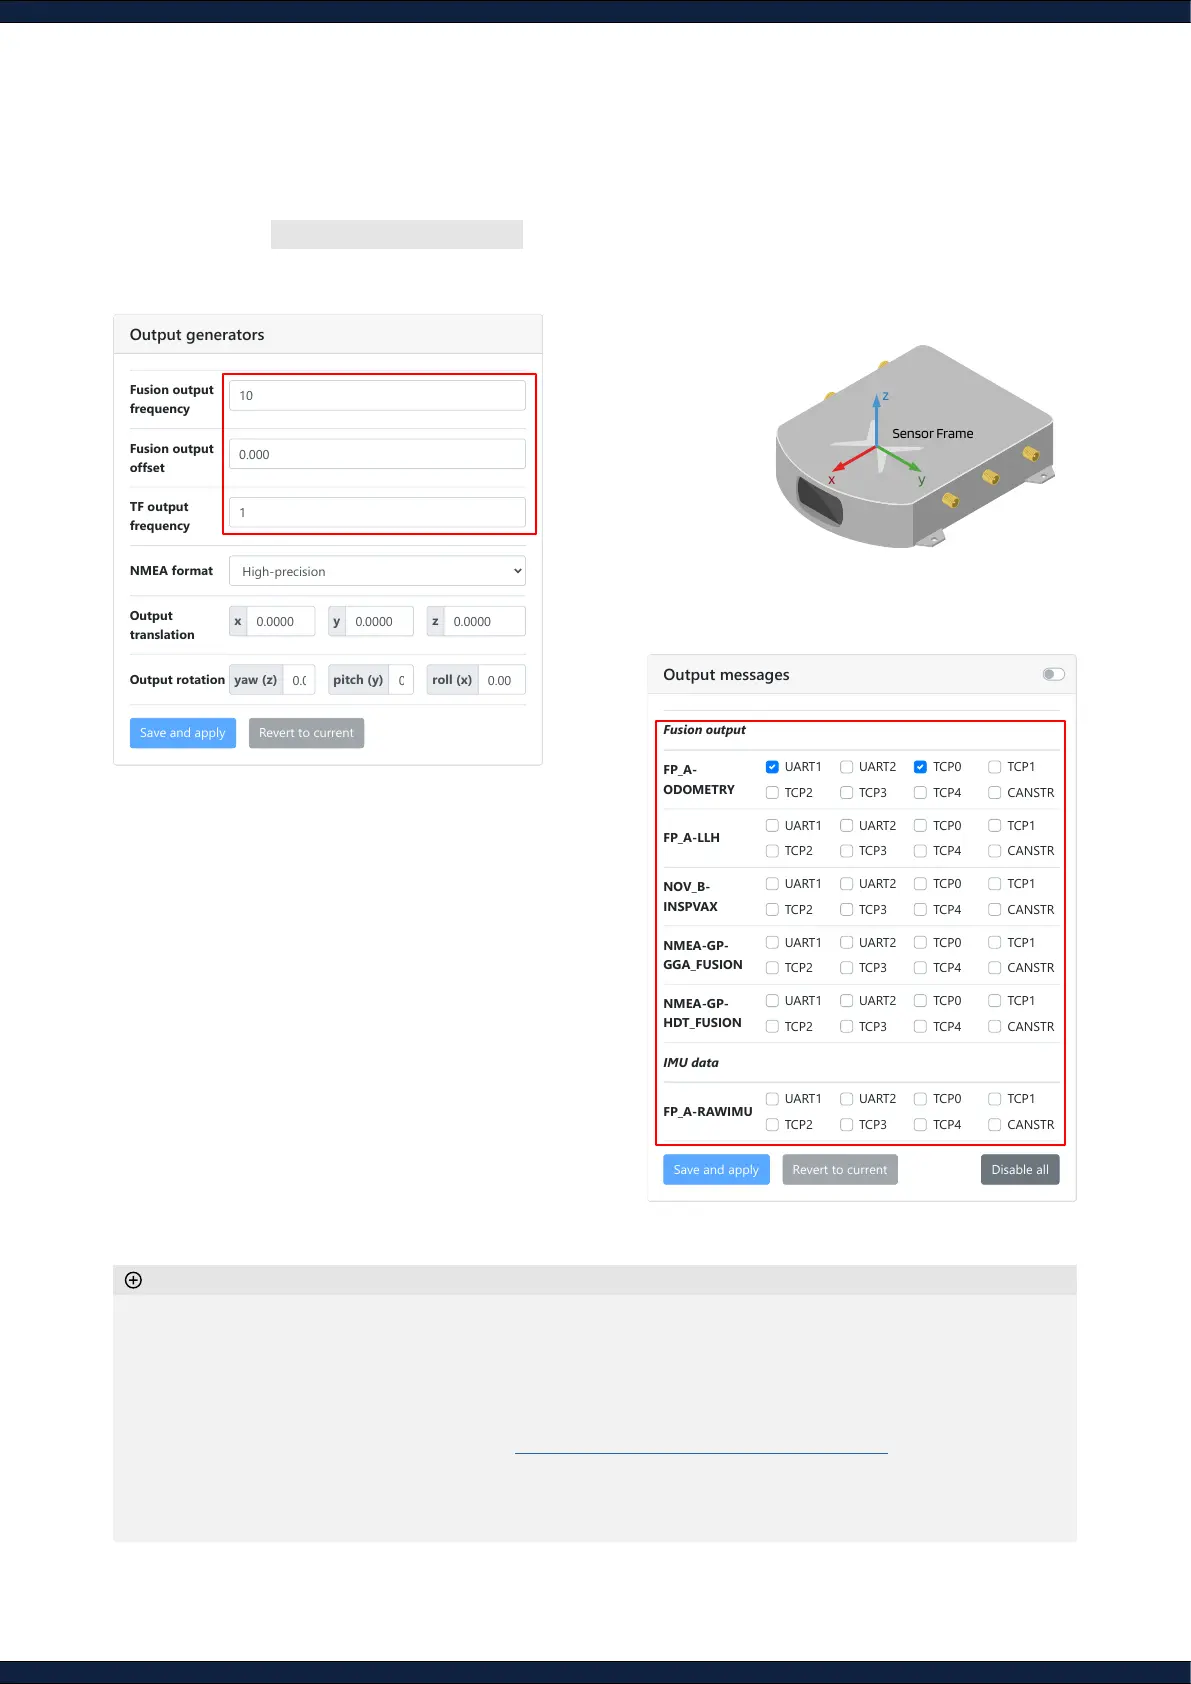Toggle the Output messages switch
This screenshot has height=1684, width=1191.
point(1053,674)
